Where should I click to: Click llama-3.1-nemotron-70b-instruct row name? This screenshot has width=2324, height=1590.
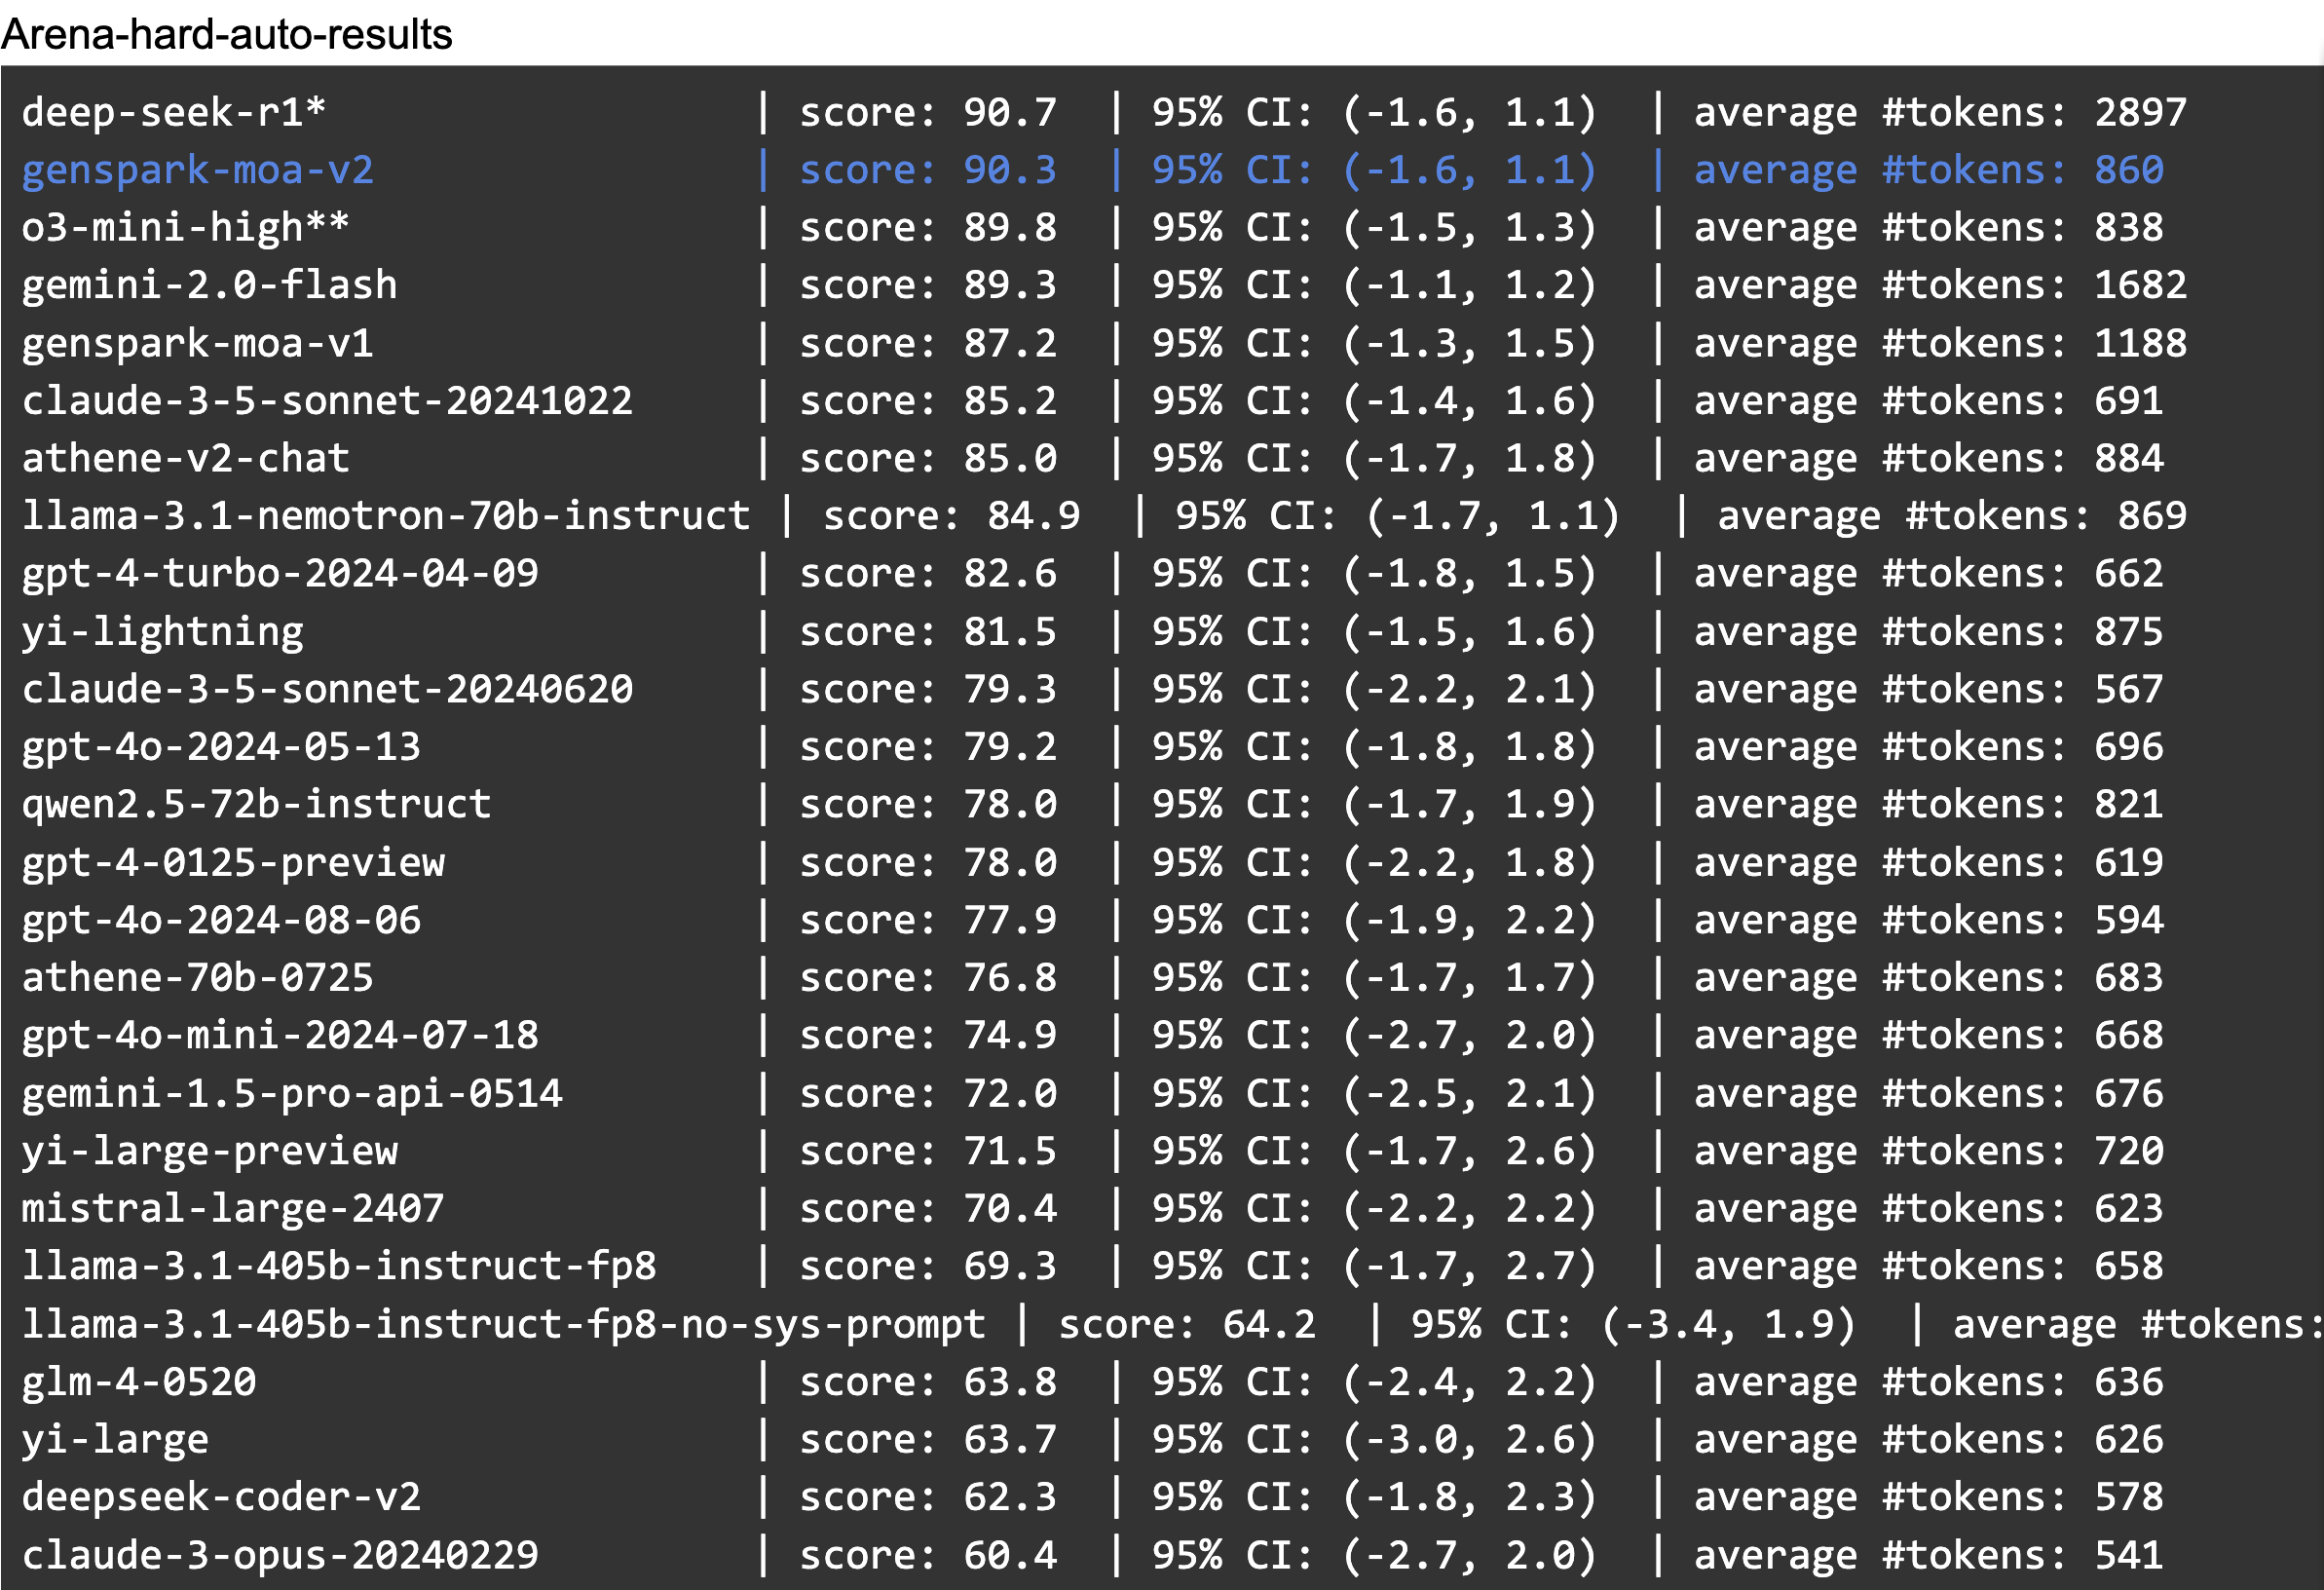click(x=386, y=516)
